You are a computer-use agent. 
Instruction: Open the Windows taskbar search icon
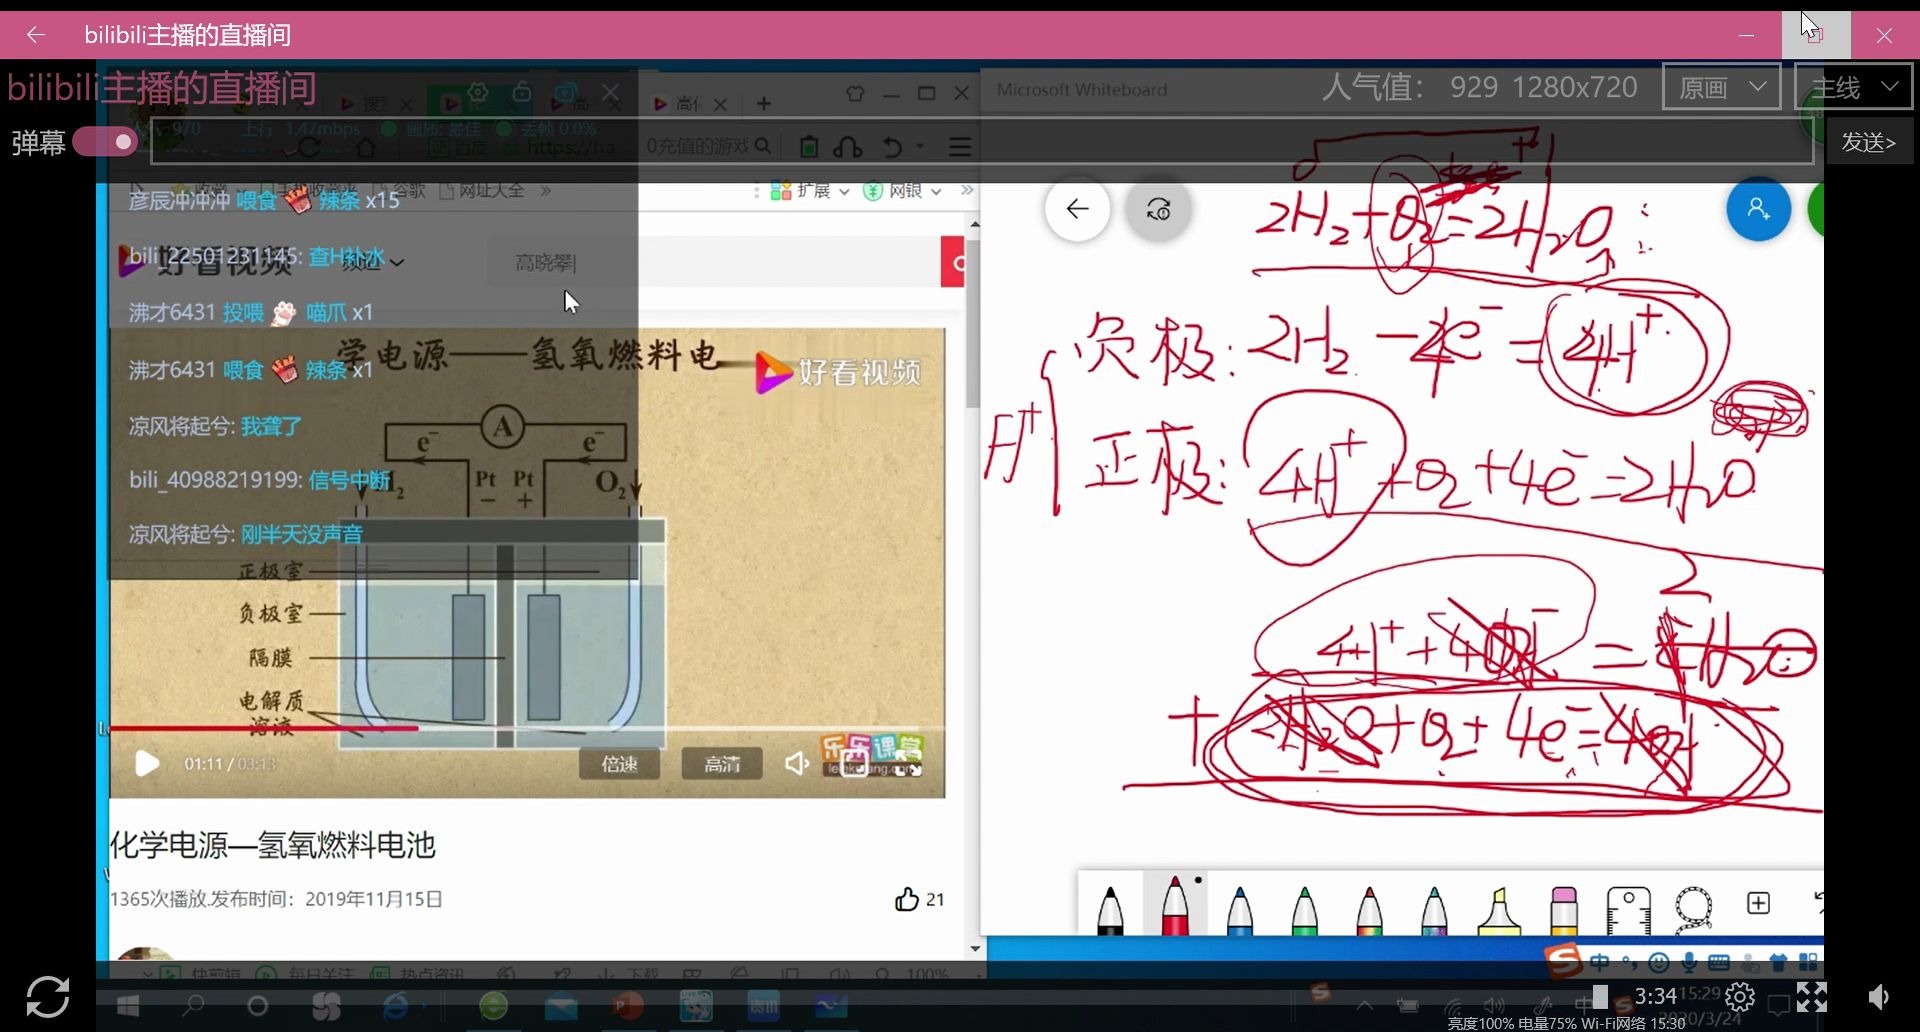193,1006
